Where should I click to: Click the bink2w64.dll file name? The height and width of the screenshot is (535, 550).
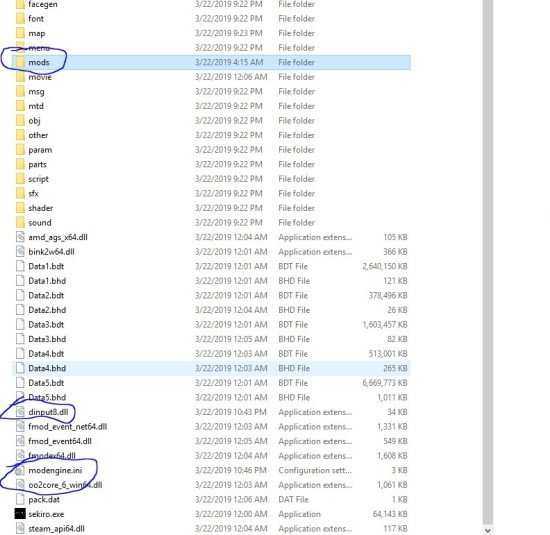tap(51, 252)
